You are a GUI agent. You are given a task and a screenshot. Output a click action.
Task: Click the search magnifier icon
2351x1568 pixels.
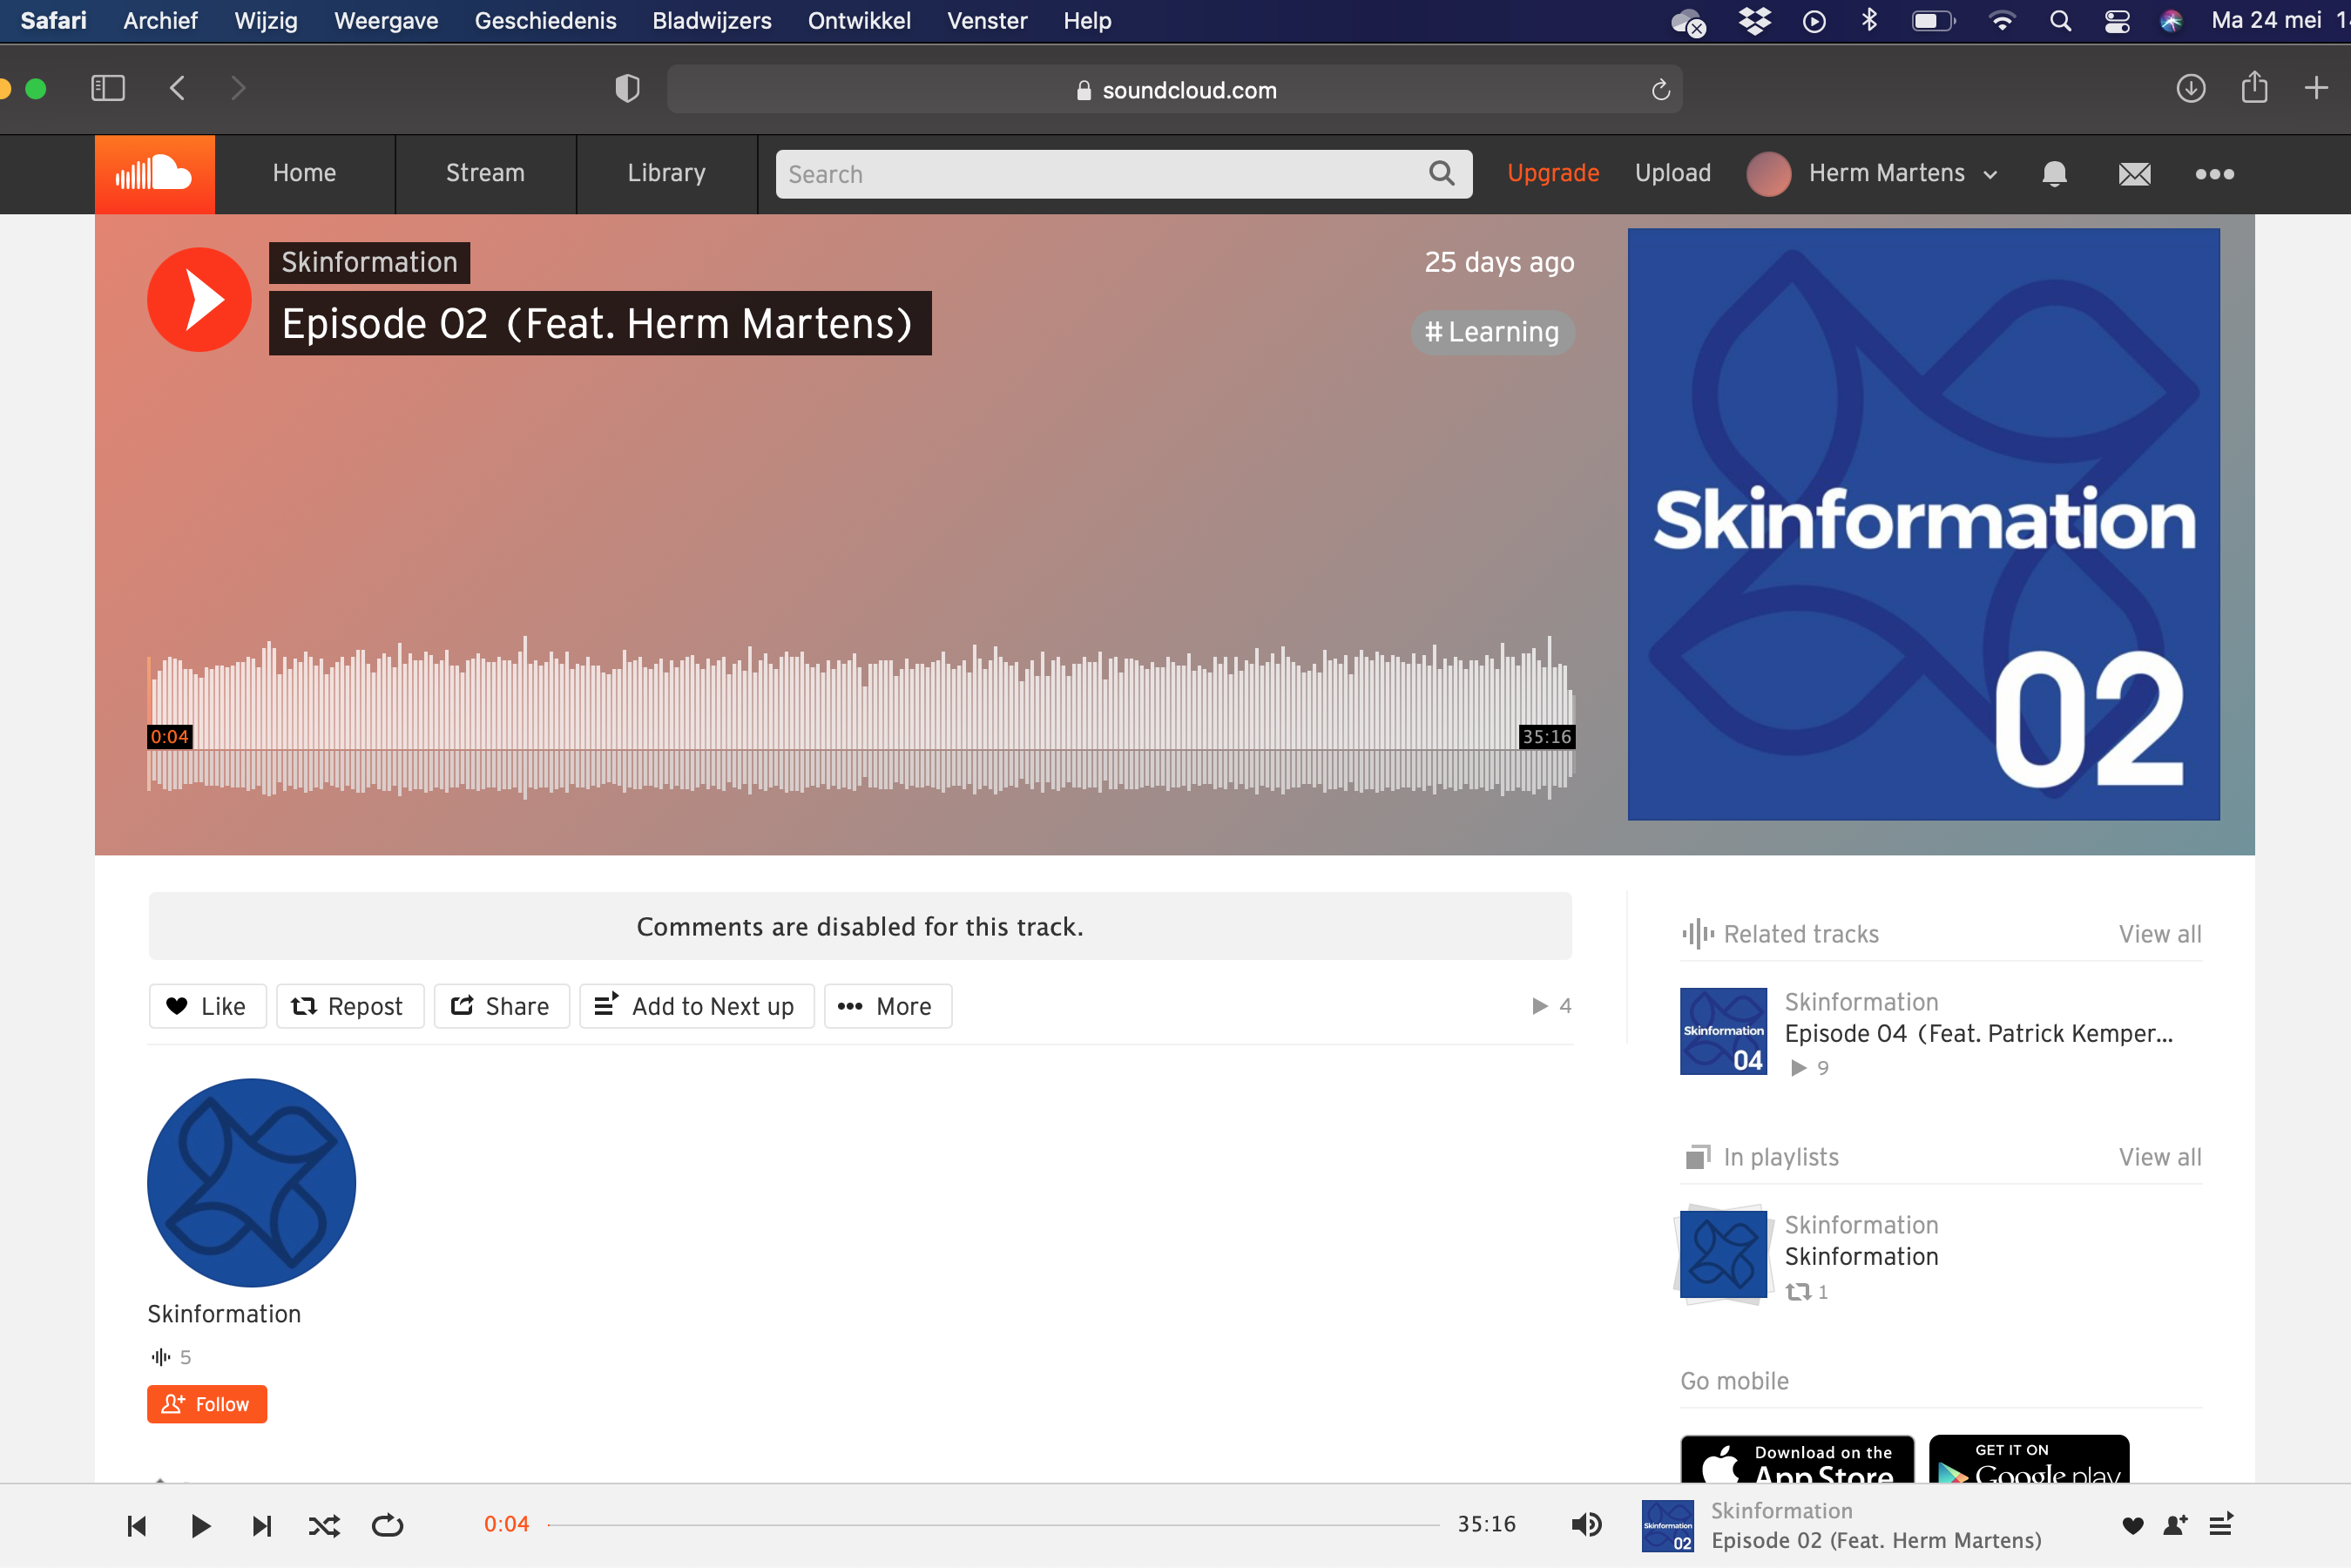[x=1441, y=174]
